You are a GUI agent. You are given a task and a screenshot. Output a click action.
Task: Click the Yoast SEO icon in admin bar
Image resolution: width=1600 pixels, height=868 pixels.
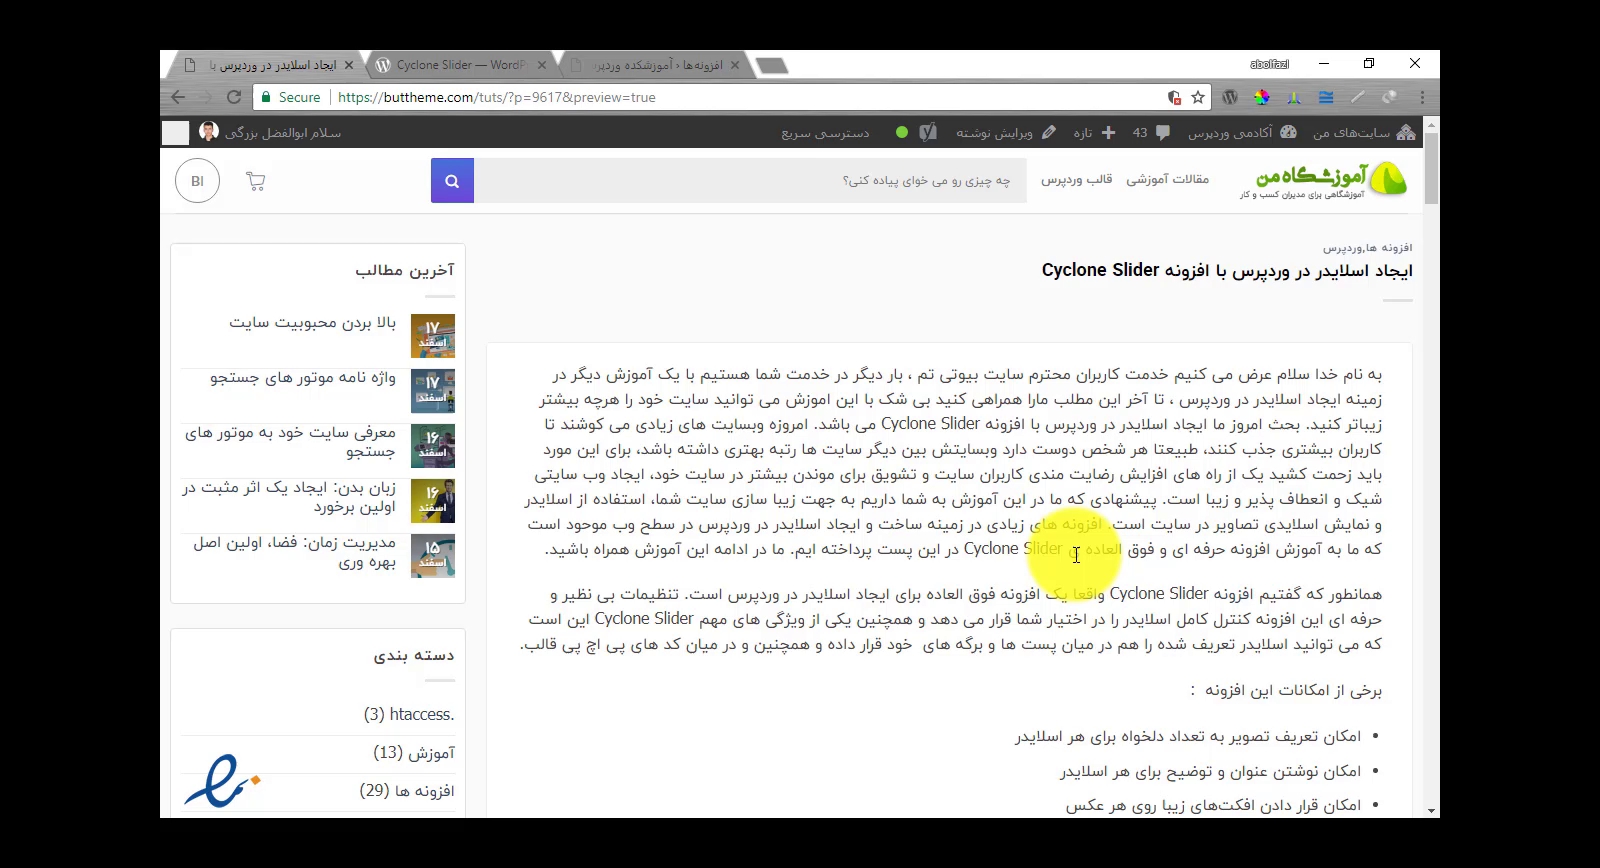click(928, 132)
